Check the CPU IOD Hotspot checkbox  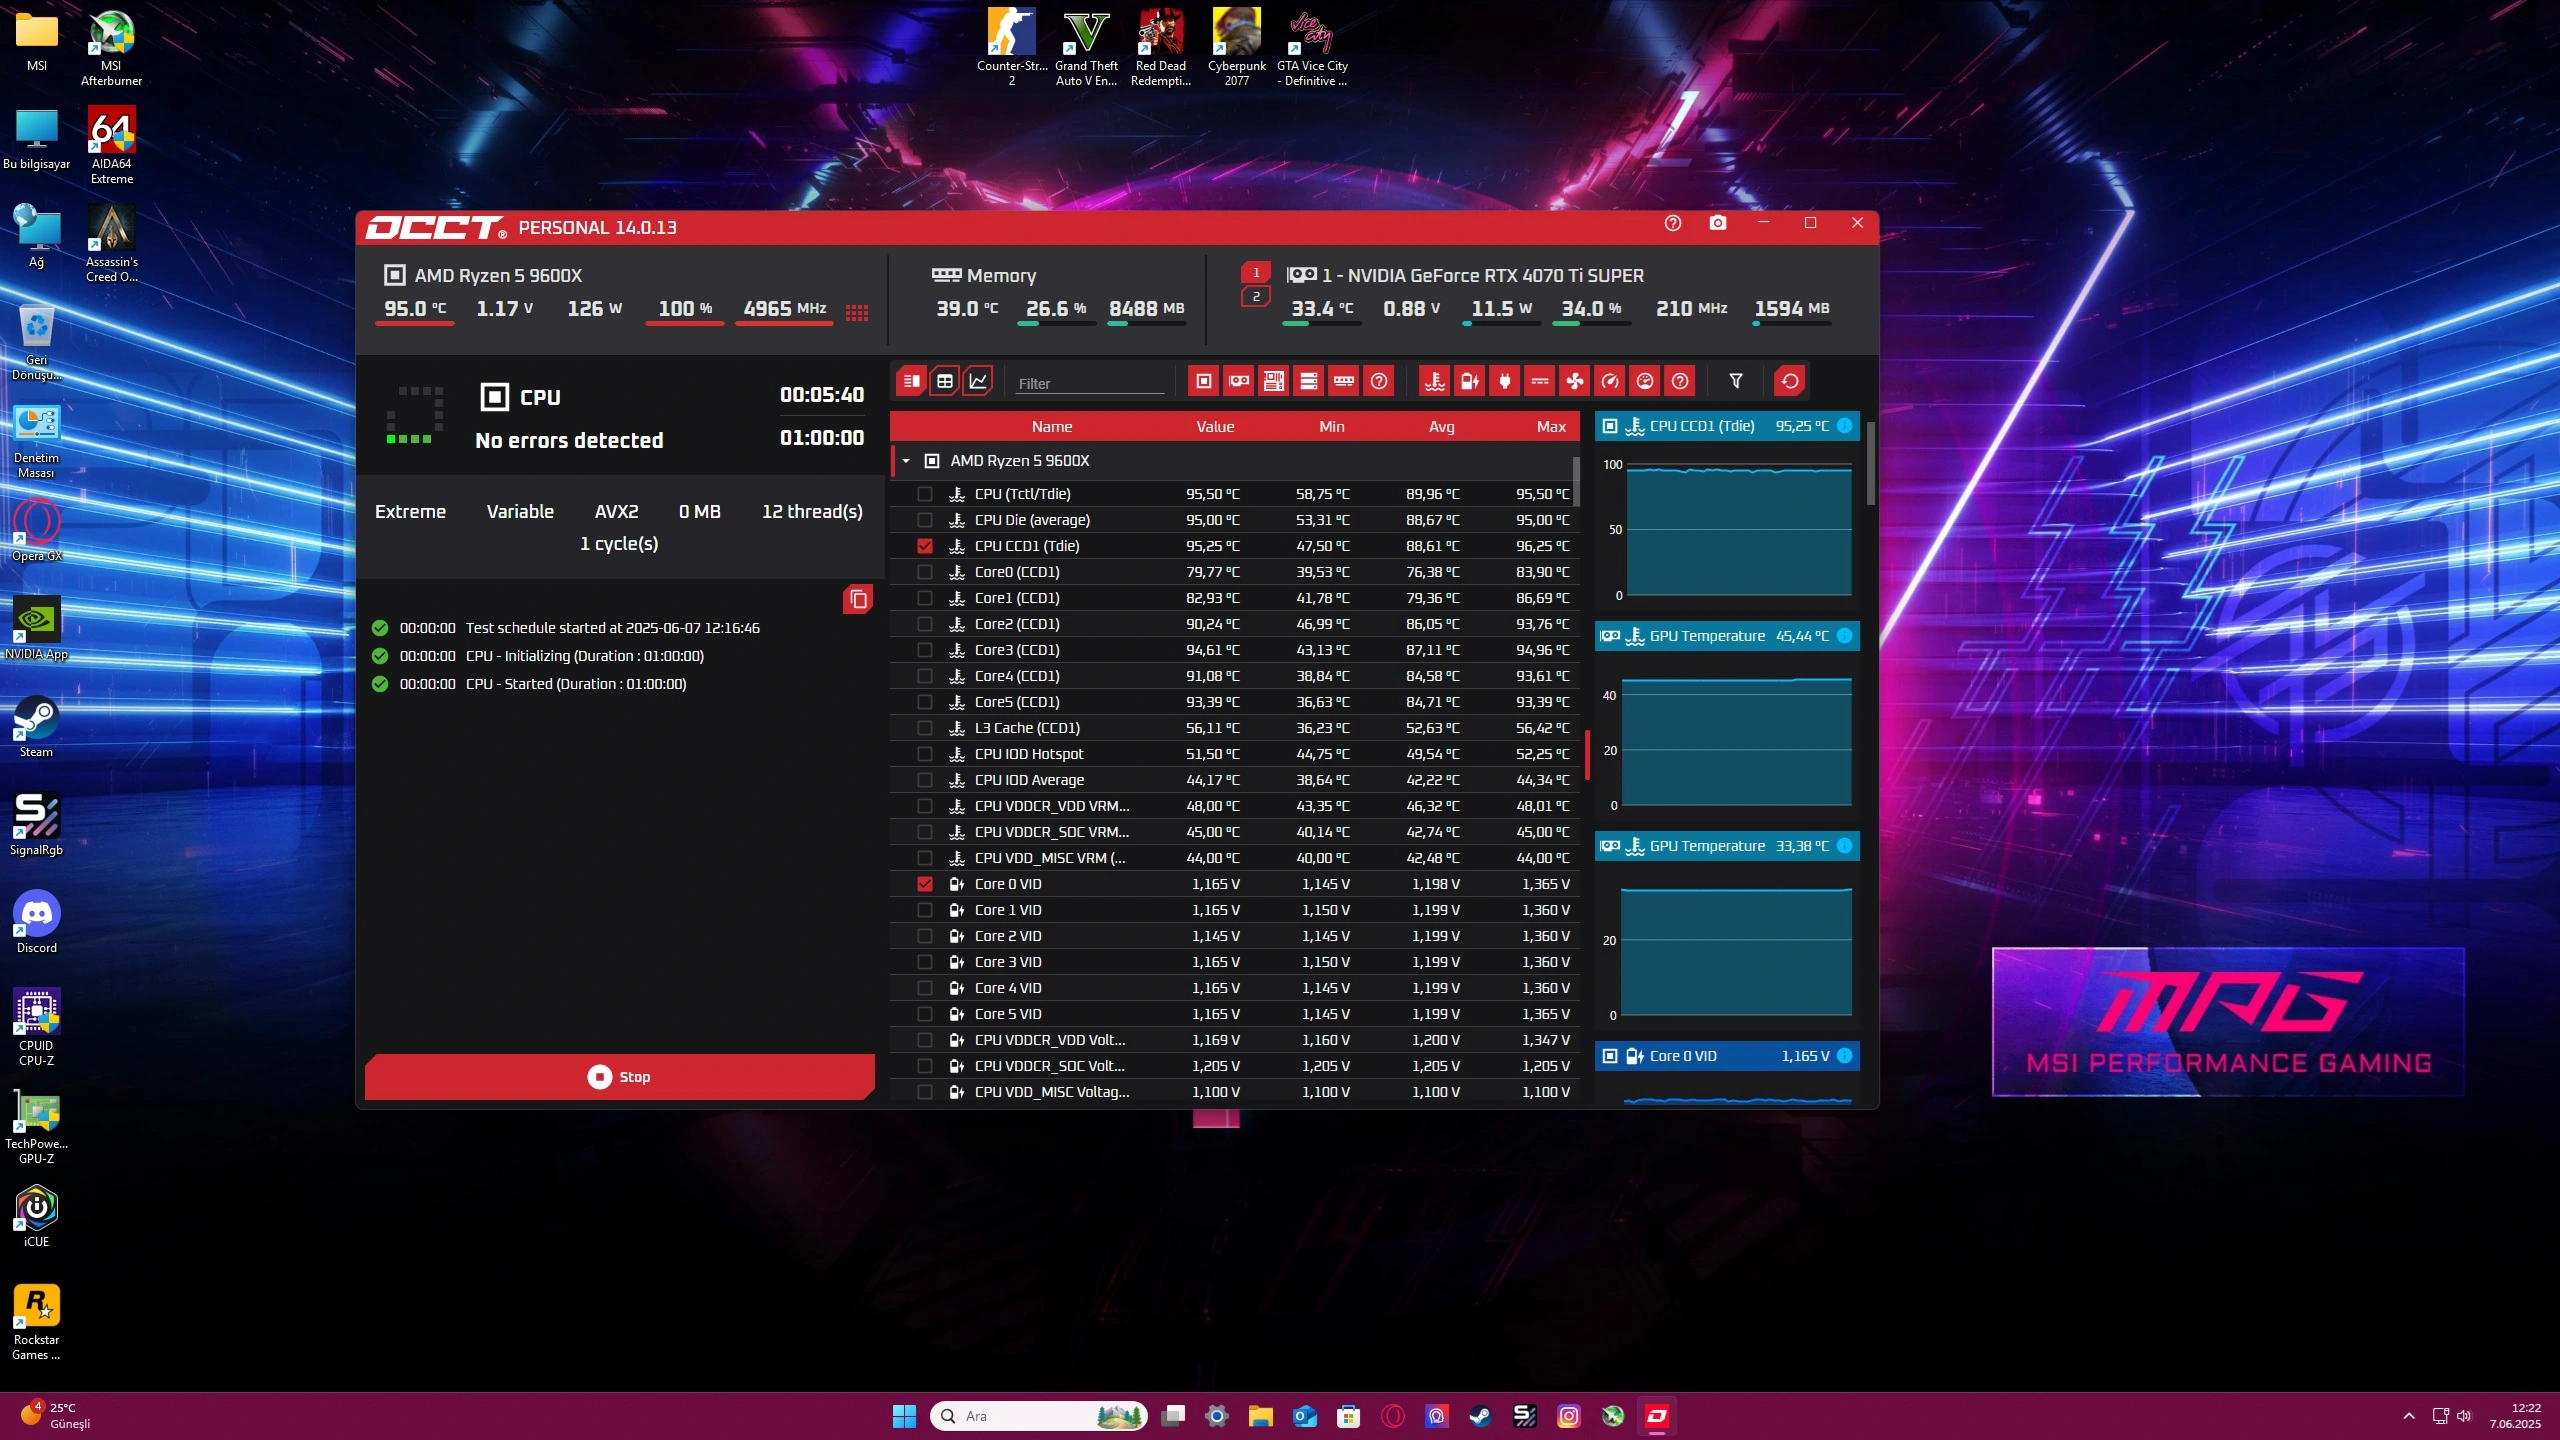coord(925,754)
